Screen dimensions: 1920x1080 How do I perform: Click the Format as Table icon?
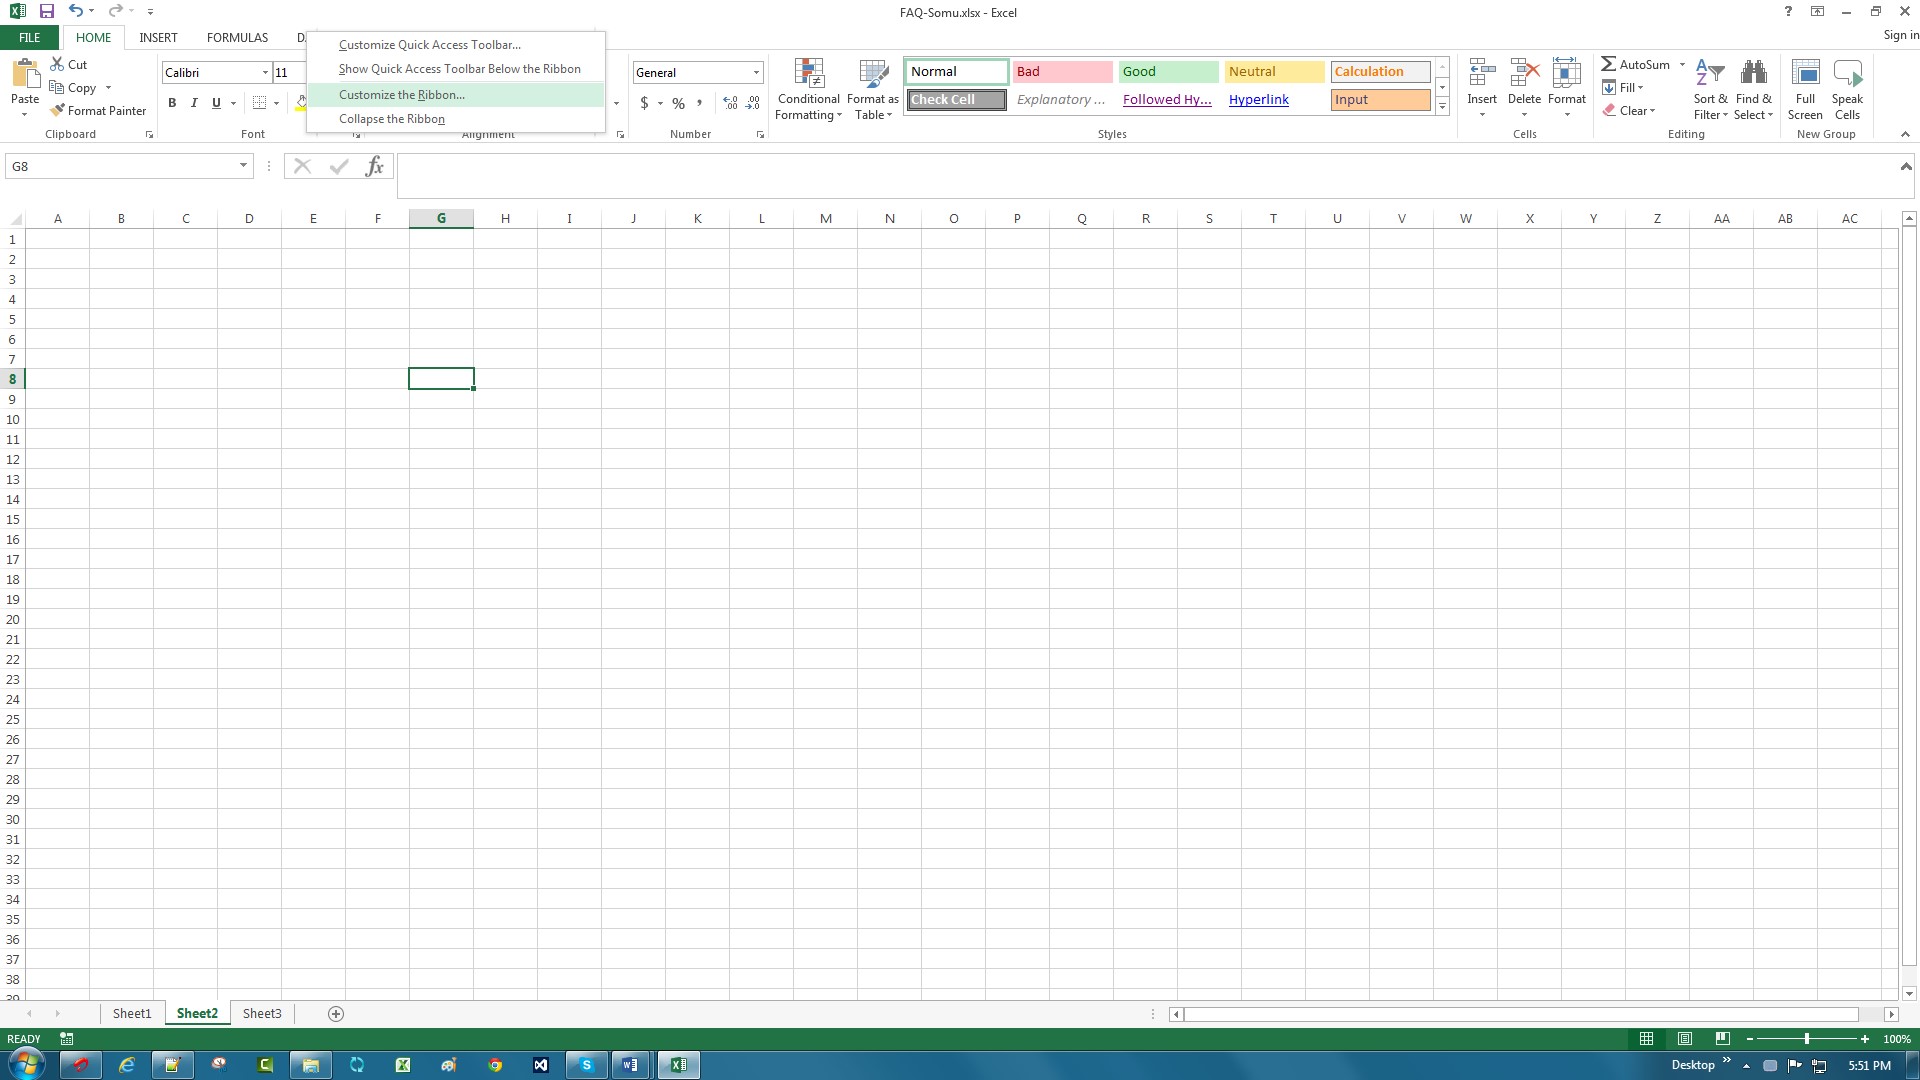(871, 88)
